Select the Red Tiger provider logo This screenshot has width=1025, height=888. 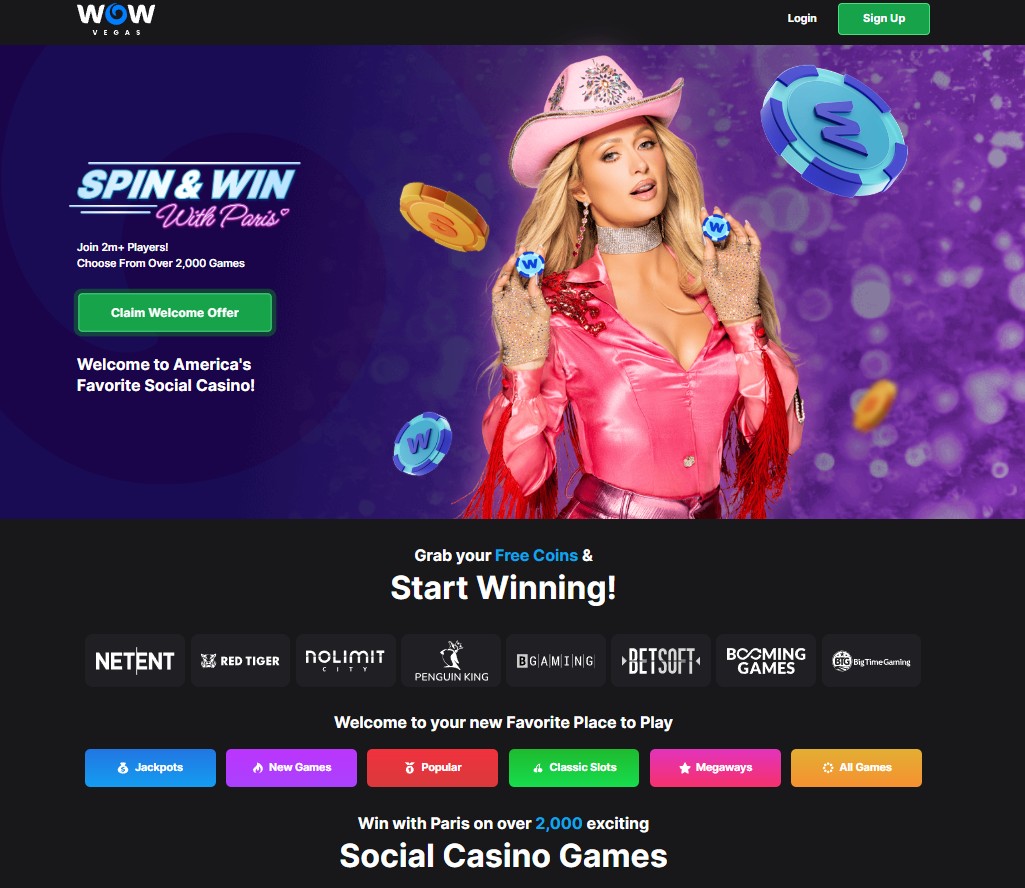point(240,660)
